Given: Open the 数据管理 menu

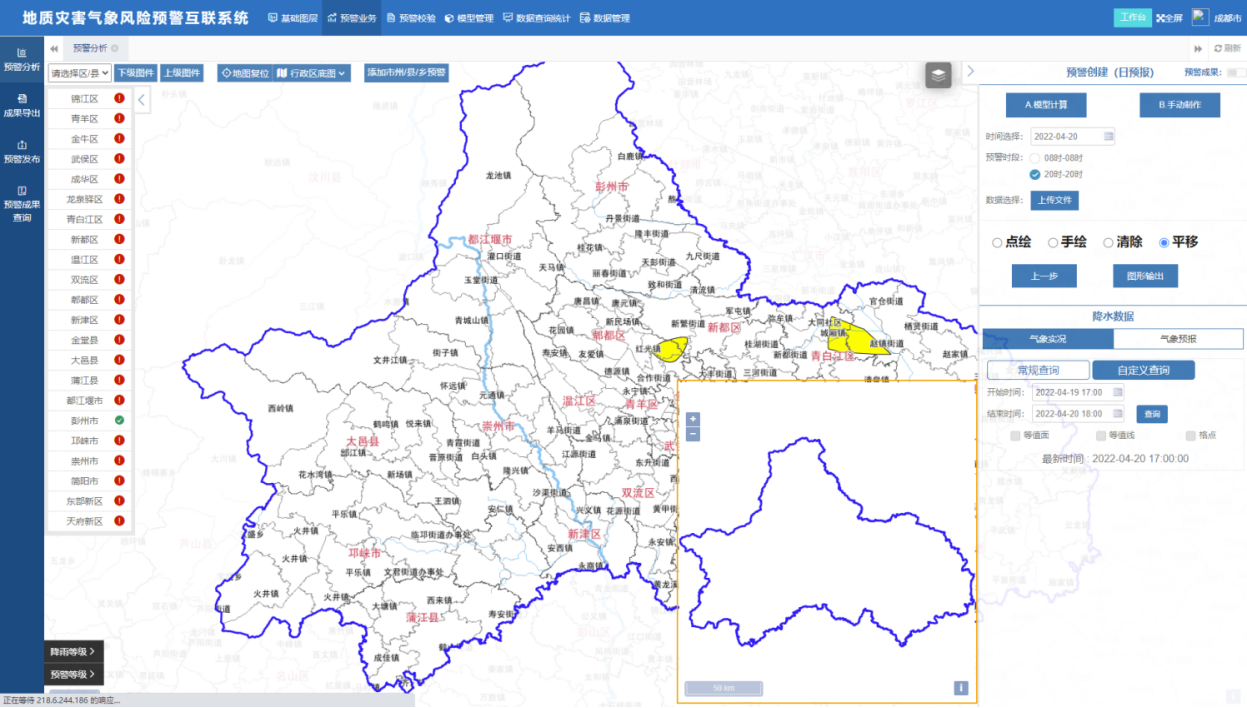Looking at the screenshot, I should tap(605, 18).
